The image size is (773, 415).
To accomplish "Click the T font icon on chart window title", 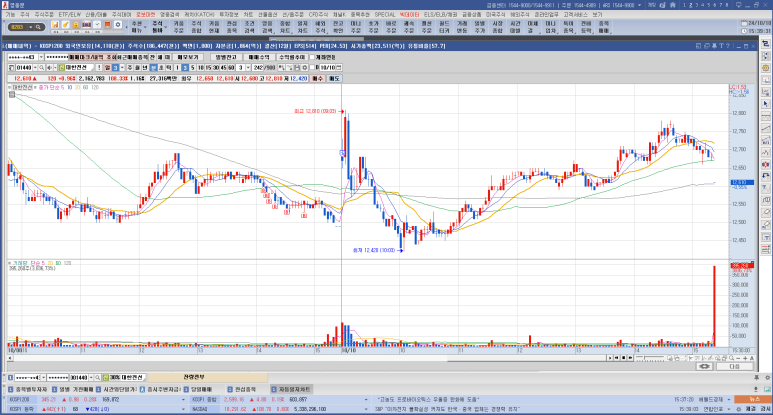I will pos(721,46).
